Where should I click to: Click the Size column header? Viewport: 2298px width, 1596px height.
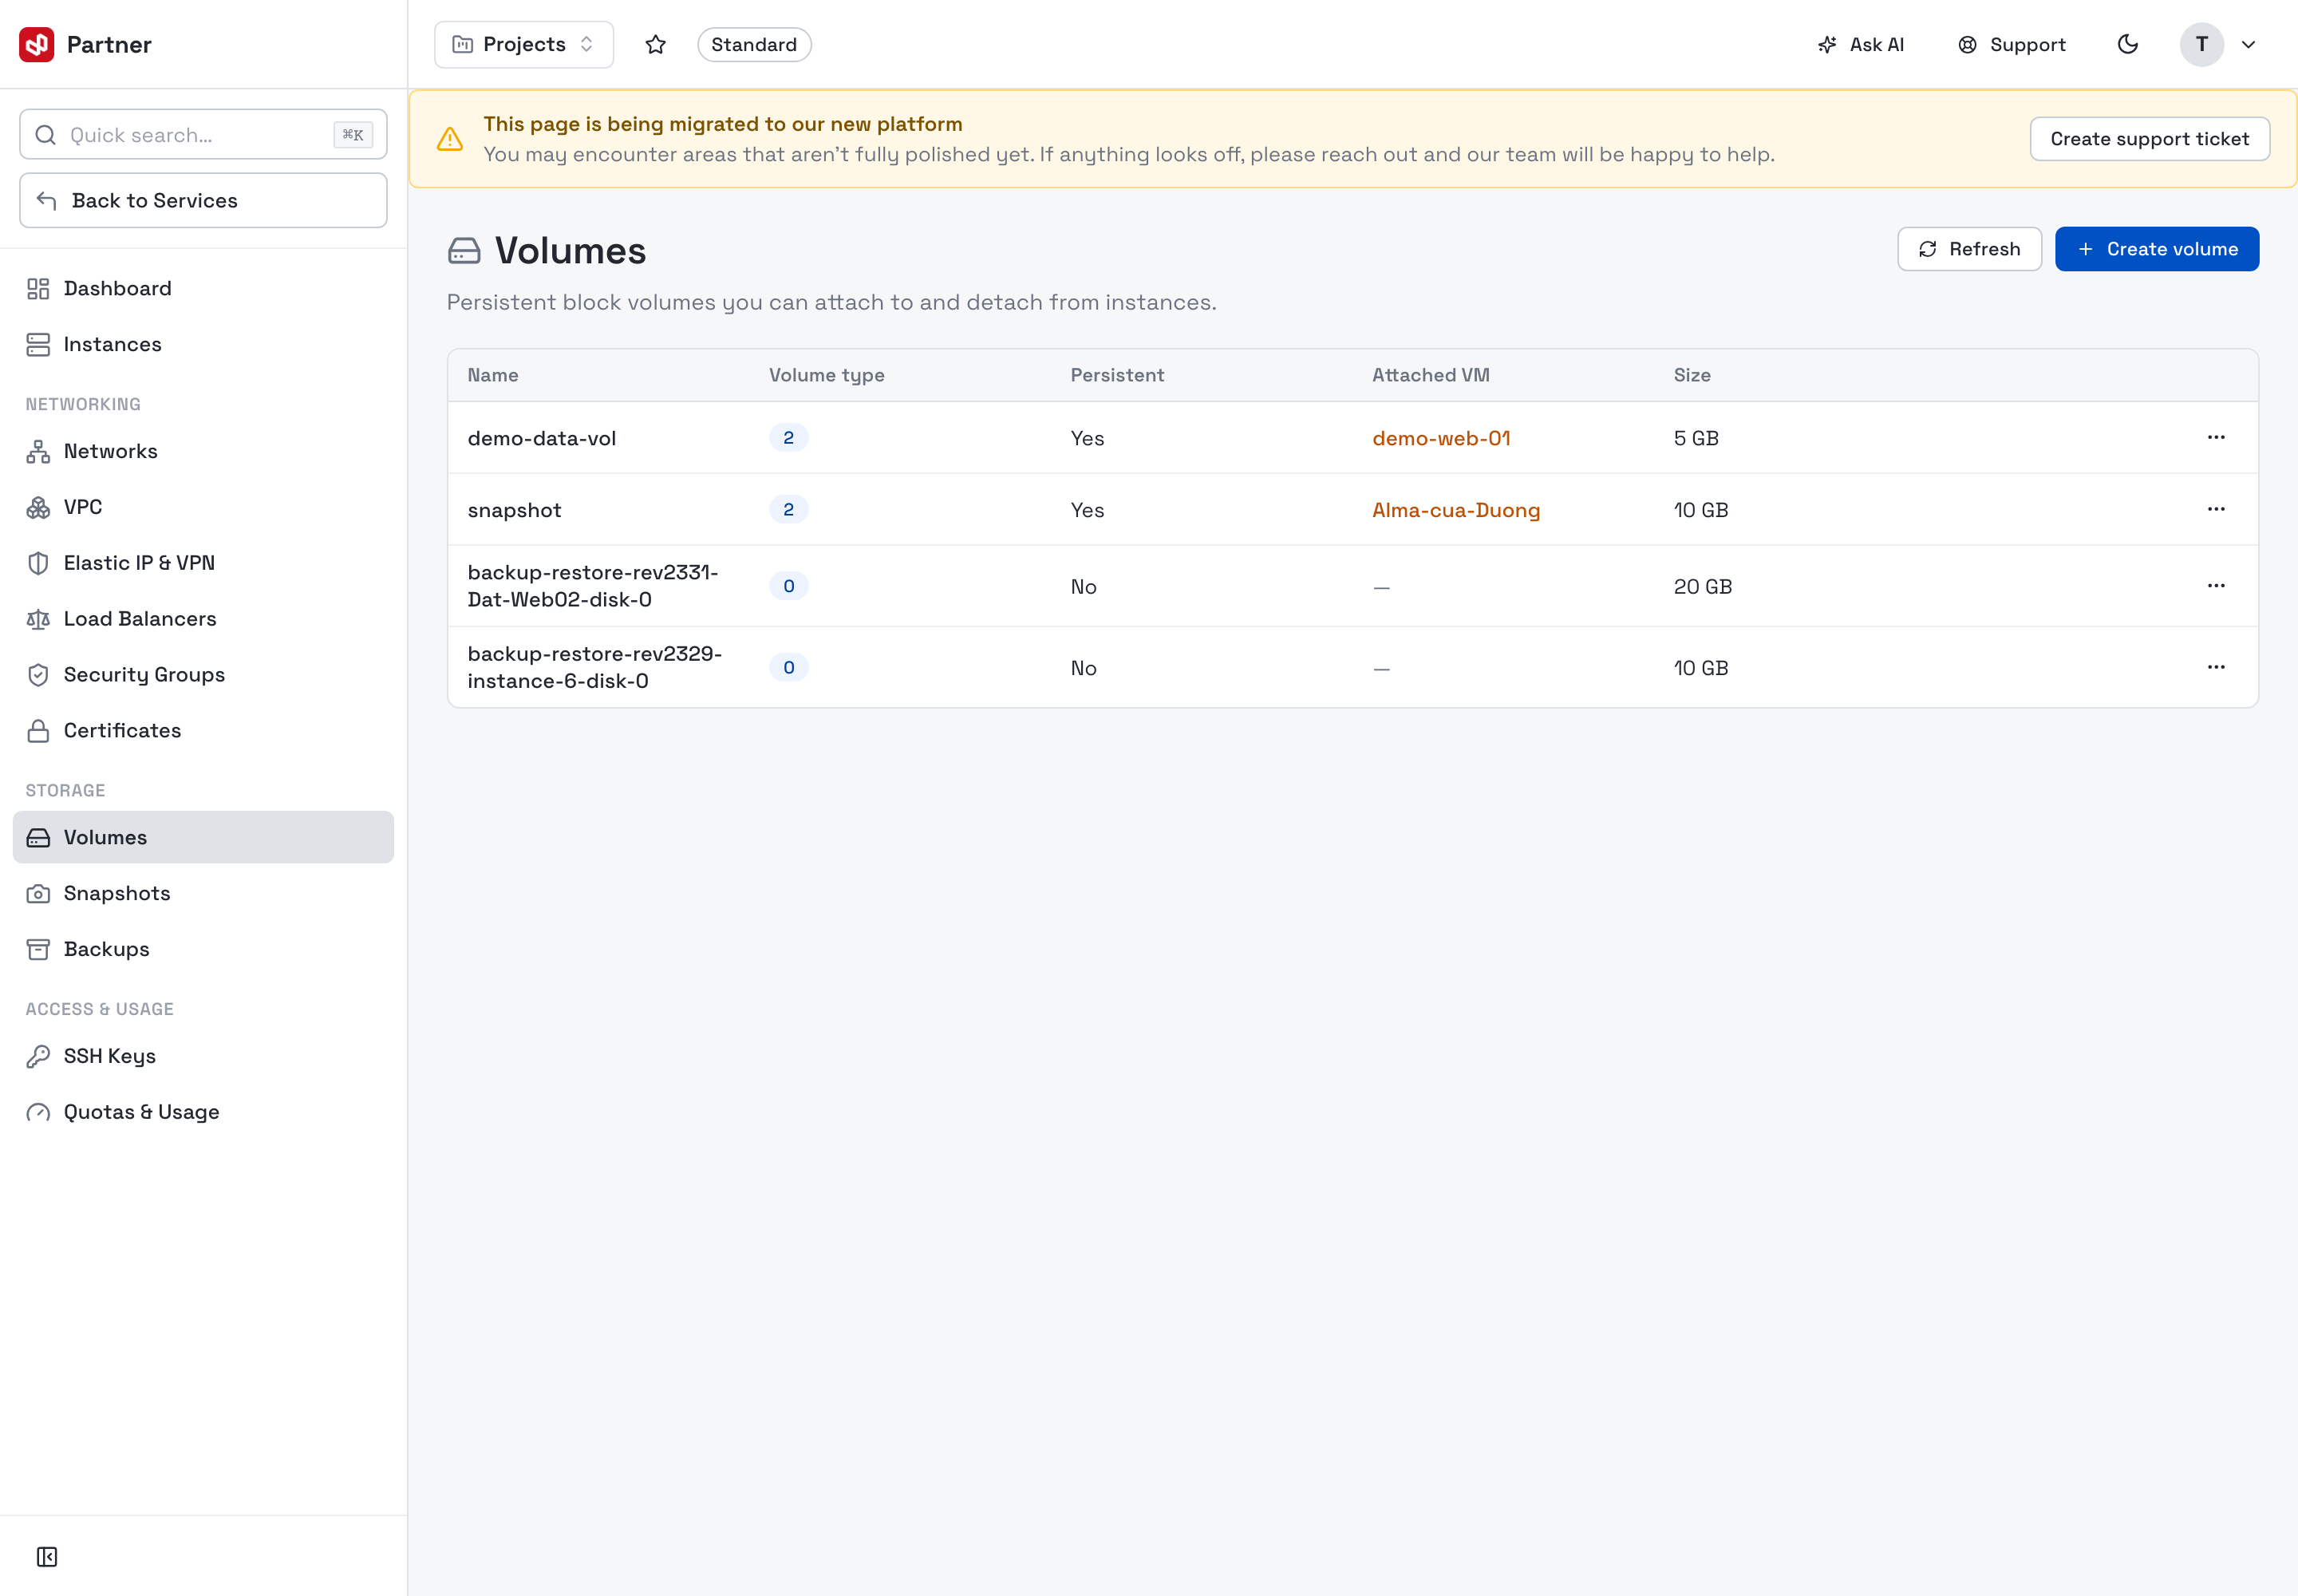click(1692, 375)
